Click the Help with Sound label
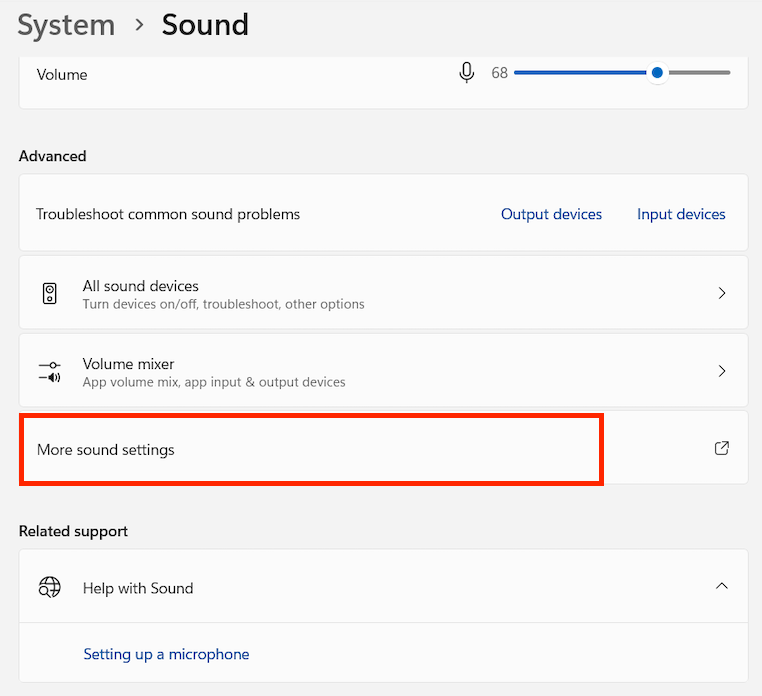Screen dimensions: 762x696 (x=138, y=588)
